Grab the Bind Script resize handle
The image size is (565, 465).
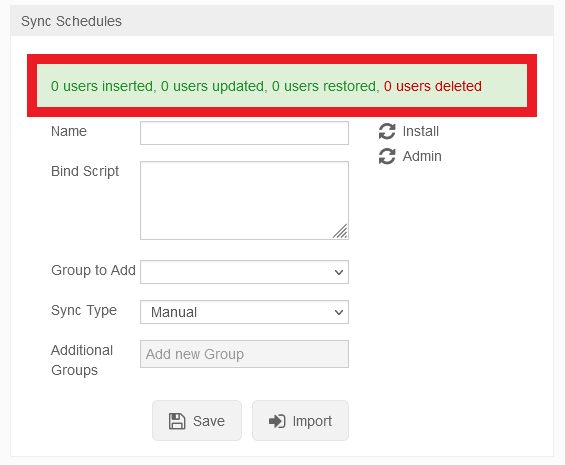pos(340,231)
